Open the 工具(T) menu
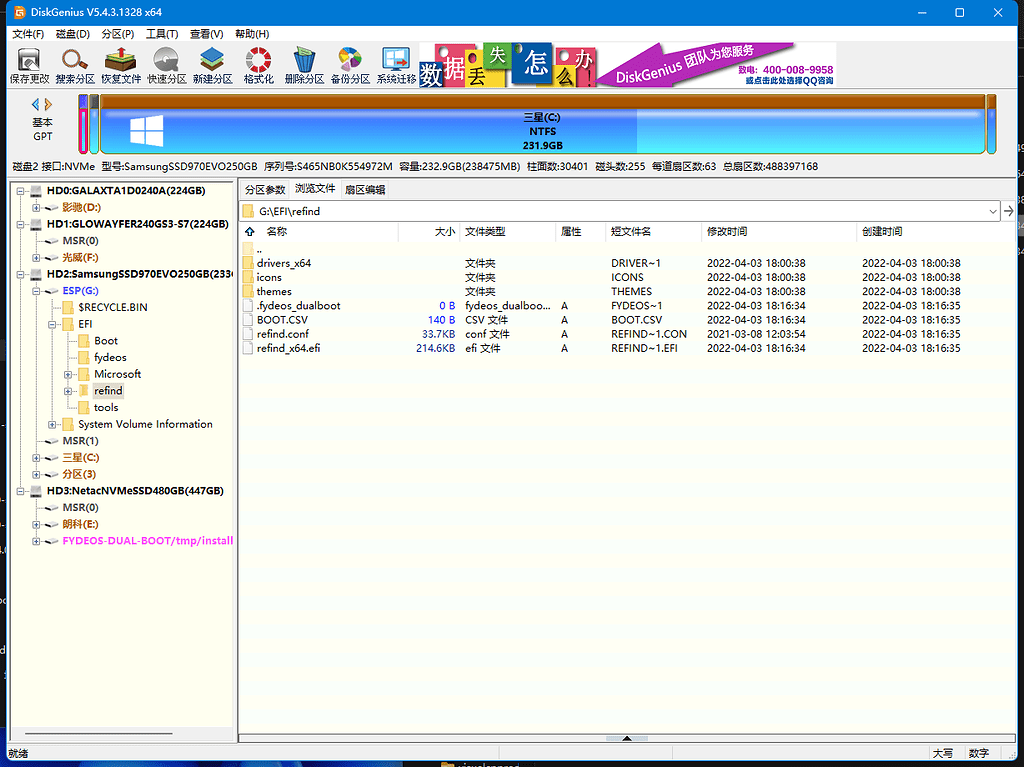The width and height of the screenshot is (1024, 767). [x=161, y=34]
